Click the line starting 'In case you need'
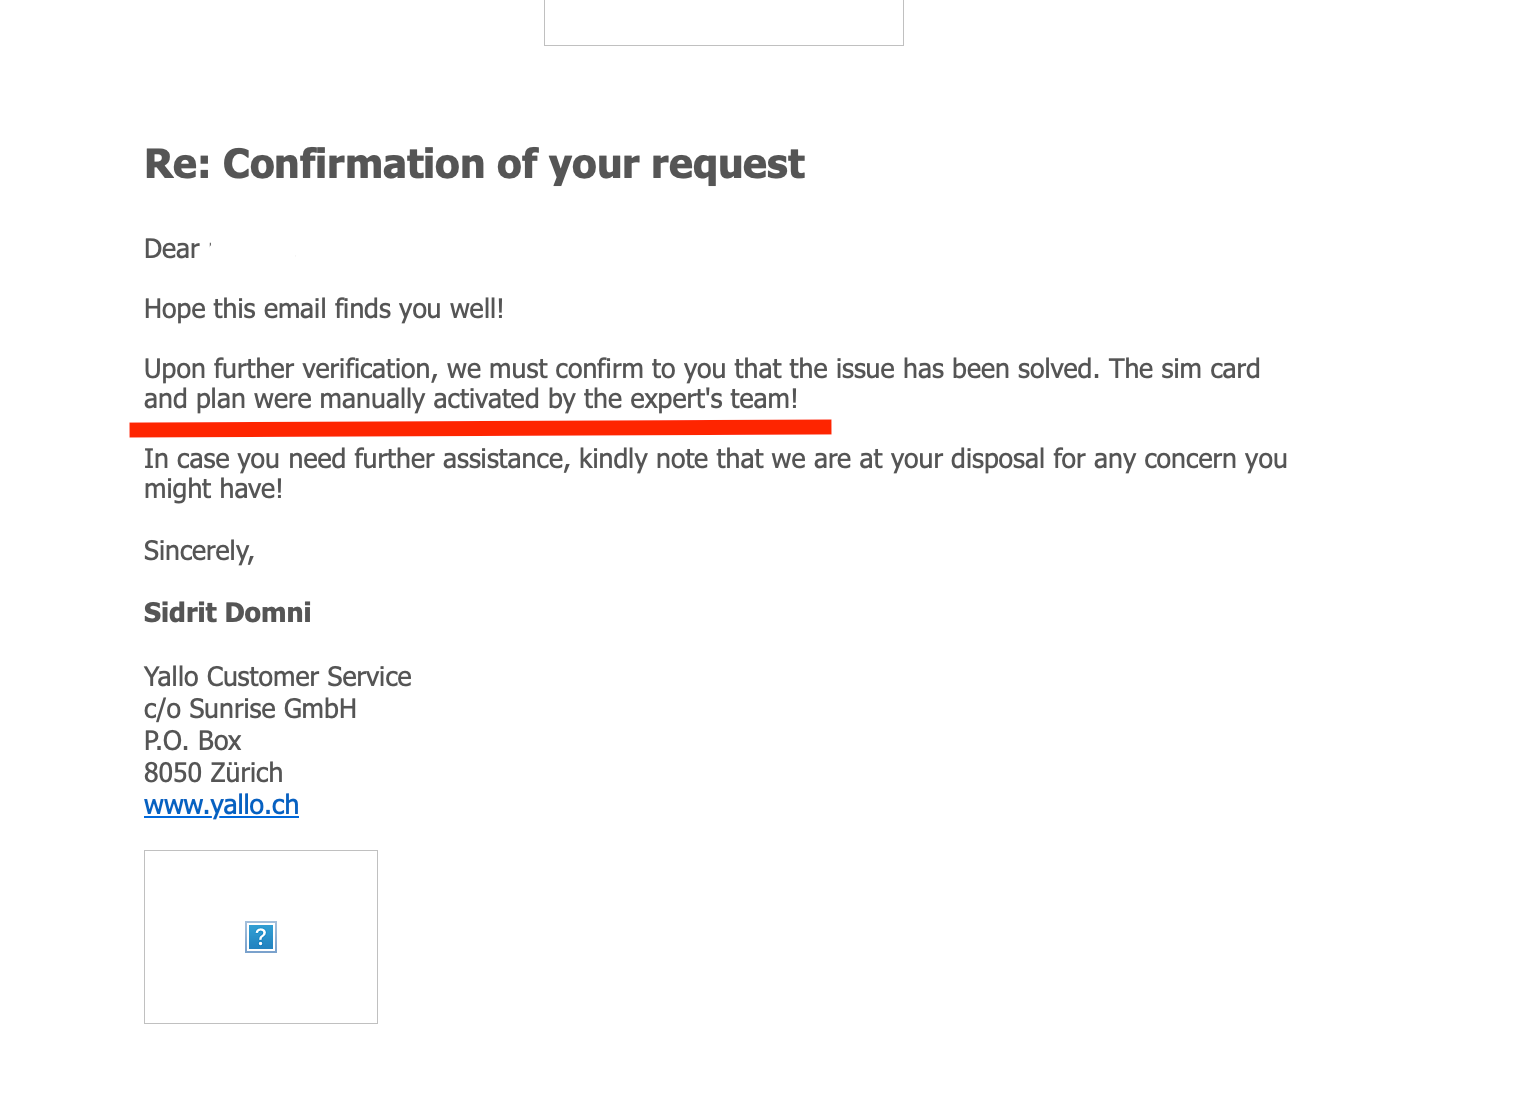1528x1120 pixels. 714,459
